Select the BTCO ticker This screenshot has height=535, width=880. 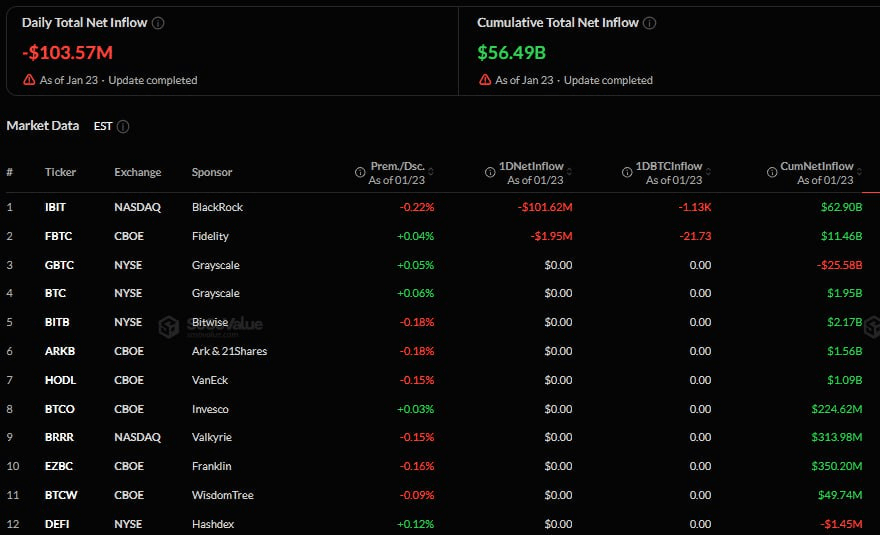coord(59,409)
